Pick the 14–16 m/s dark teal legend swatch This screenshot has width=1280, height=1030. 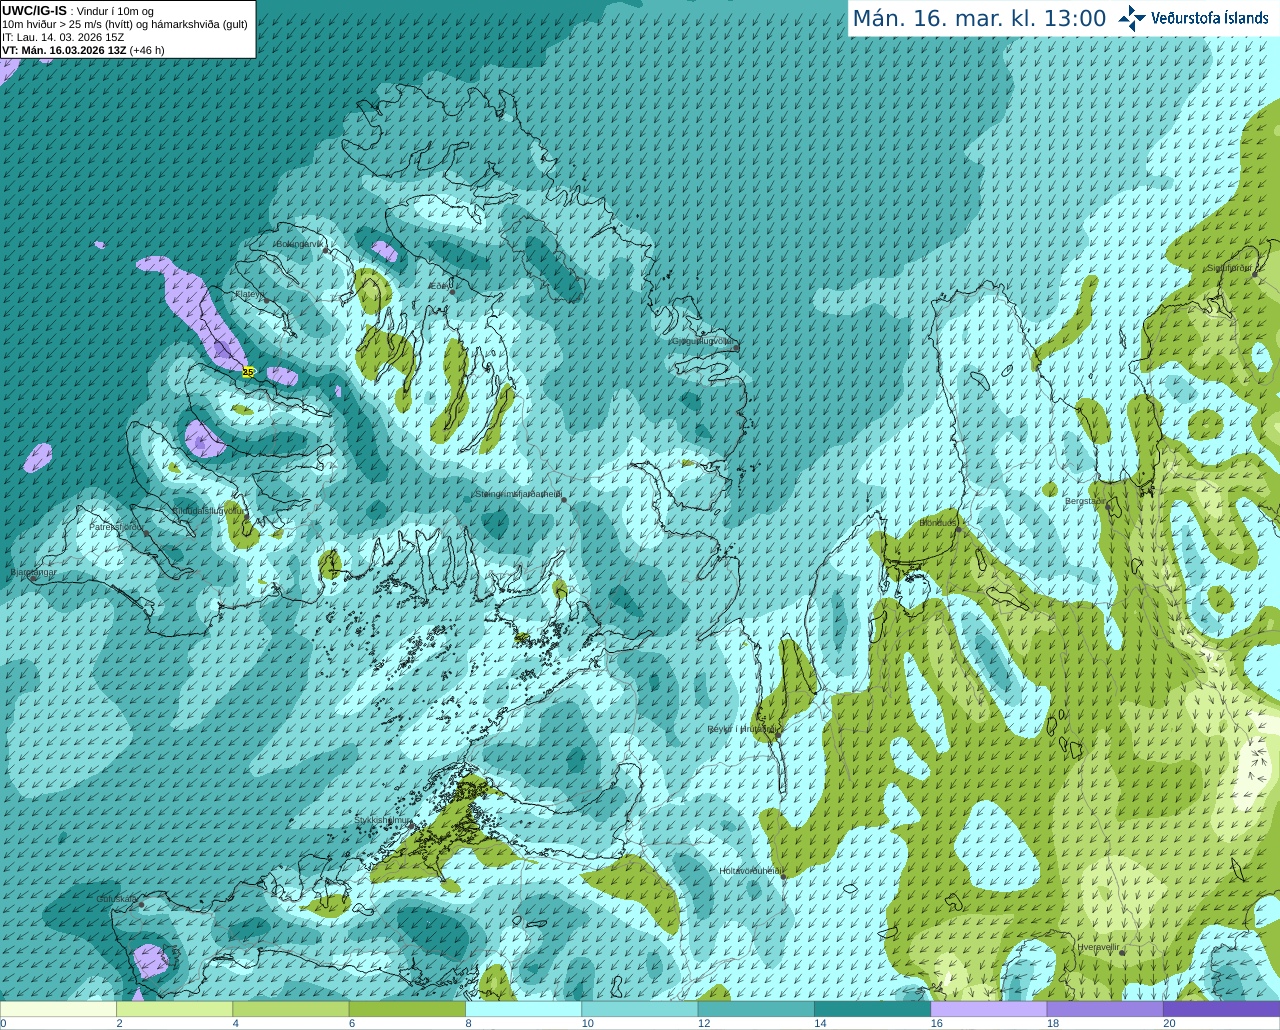872,1009
